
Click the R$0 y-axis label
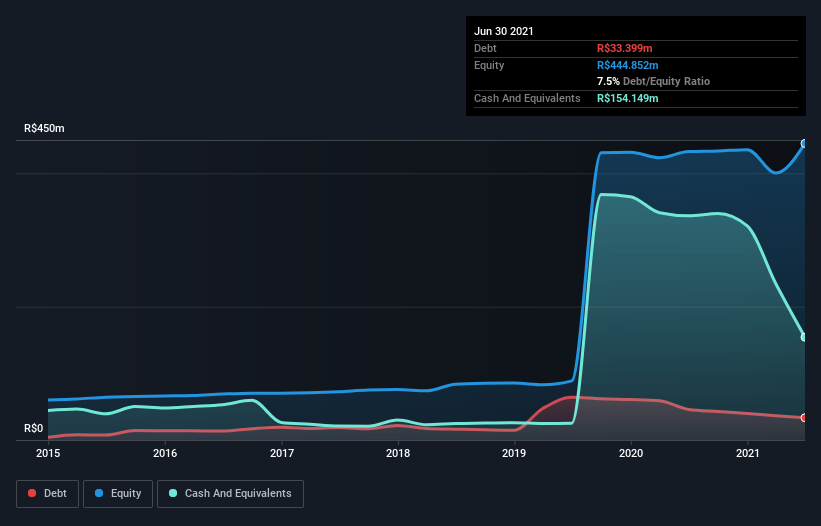pos(34,428)
